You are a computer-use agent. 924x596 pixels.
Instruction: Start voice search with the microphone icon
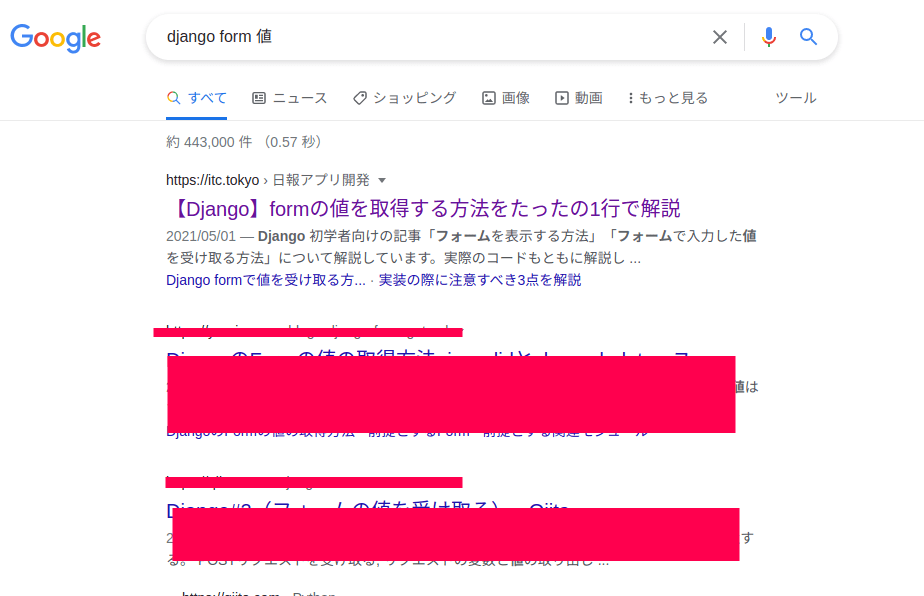[768, 37]
